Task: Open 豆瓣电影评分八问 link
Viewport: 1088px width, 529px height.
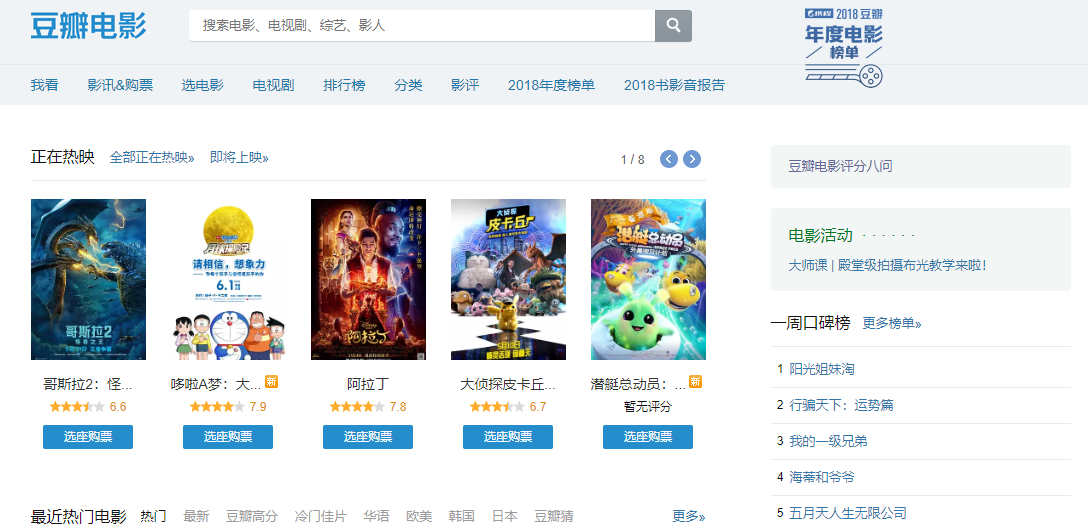Action: pyautogui.click(x=840, y=167)
